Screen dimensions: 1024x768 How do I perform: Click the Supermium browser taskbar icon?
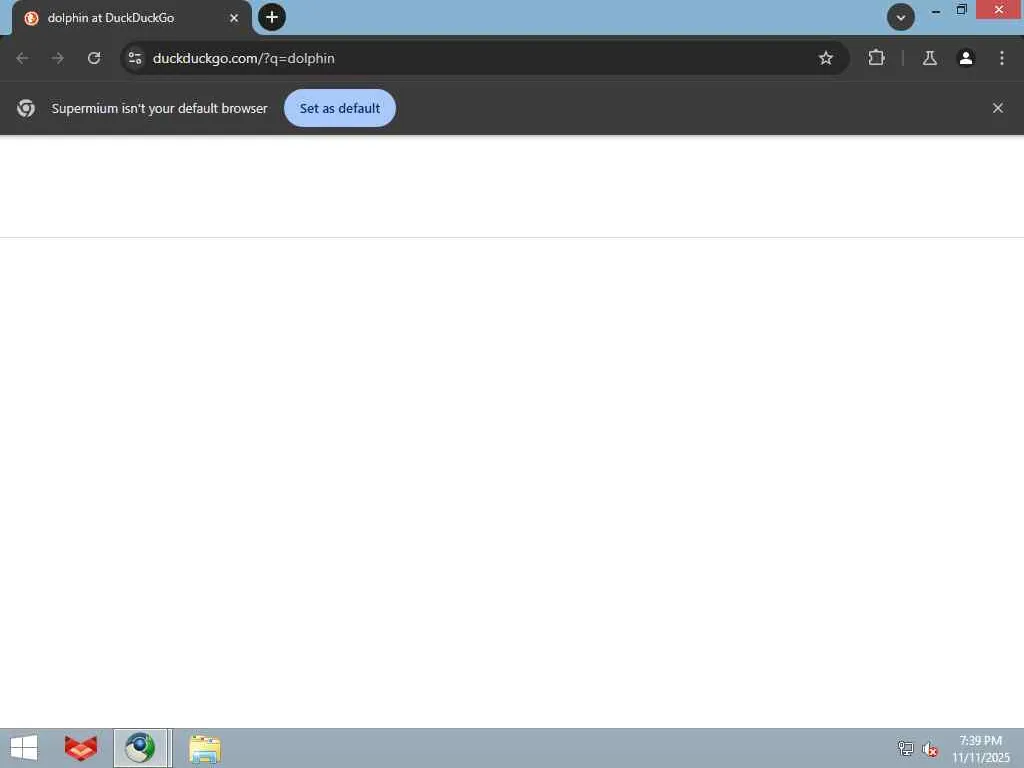[x=140, y=748]
